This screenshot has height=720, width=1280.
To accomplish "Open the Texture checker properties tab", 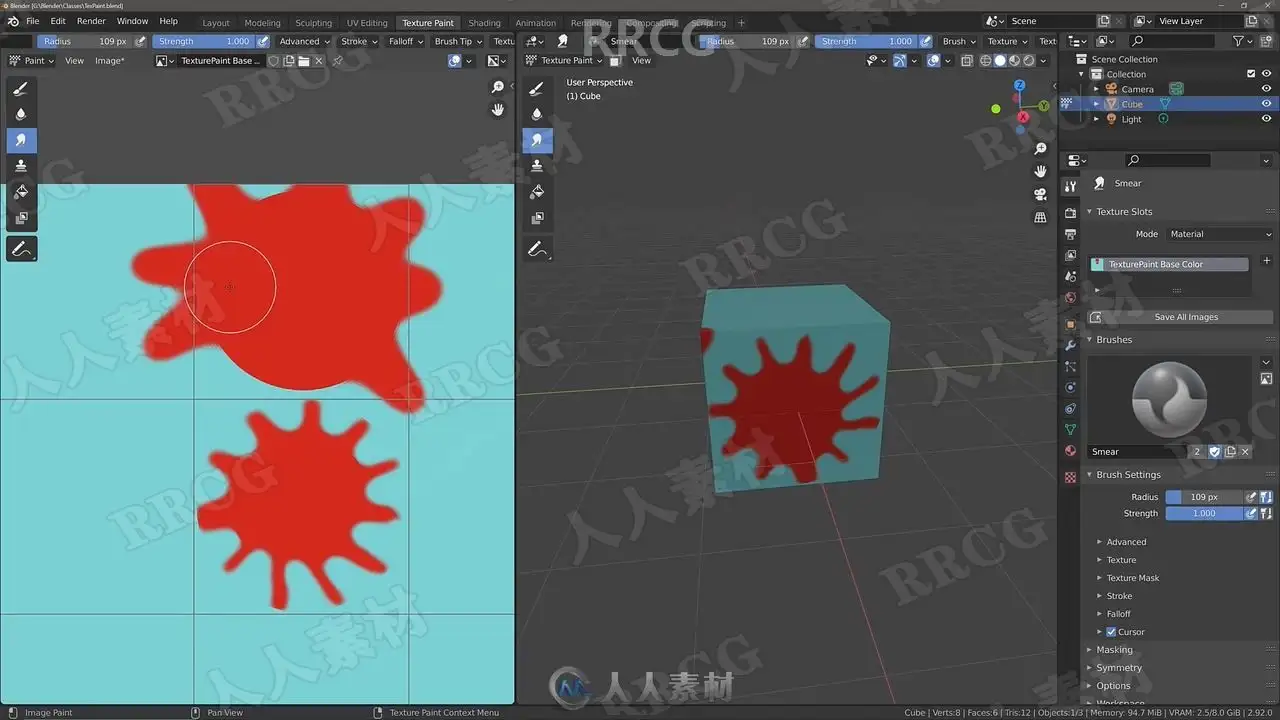I will pyautogui.click(x=1071, y=478).
